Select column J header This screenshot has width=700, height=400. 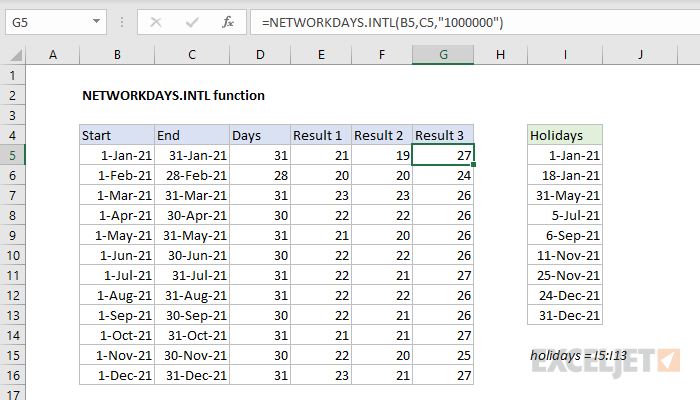[x=640, y=55]
